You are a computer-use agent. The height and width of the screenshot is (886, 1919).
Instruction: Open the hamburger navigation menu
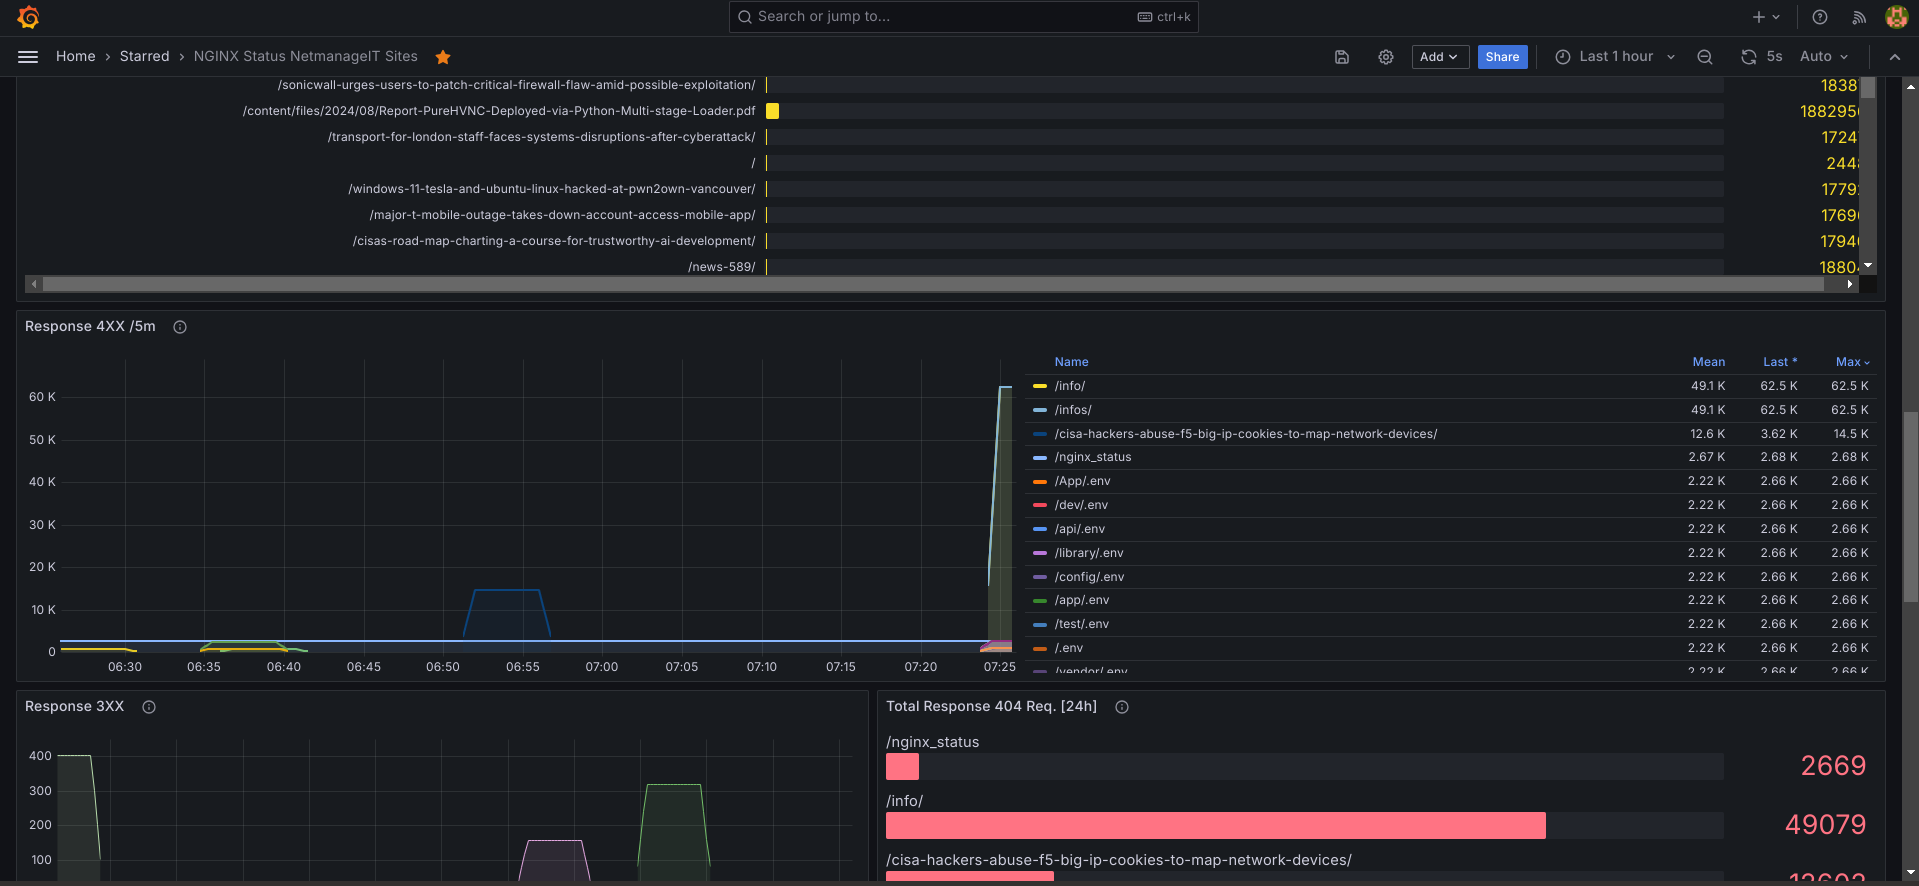click(x=28, y=57)
